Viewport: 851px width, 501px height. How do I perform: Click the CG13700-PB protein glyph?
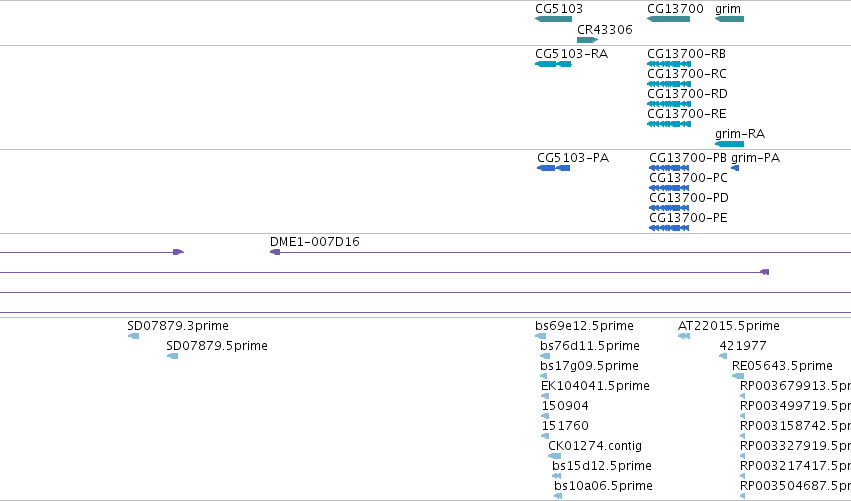[x=669, y=168]
